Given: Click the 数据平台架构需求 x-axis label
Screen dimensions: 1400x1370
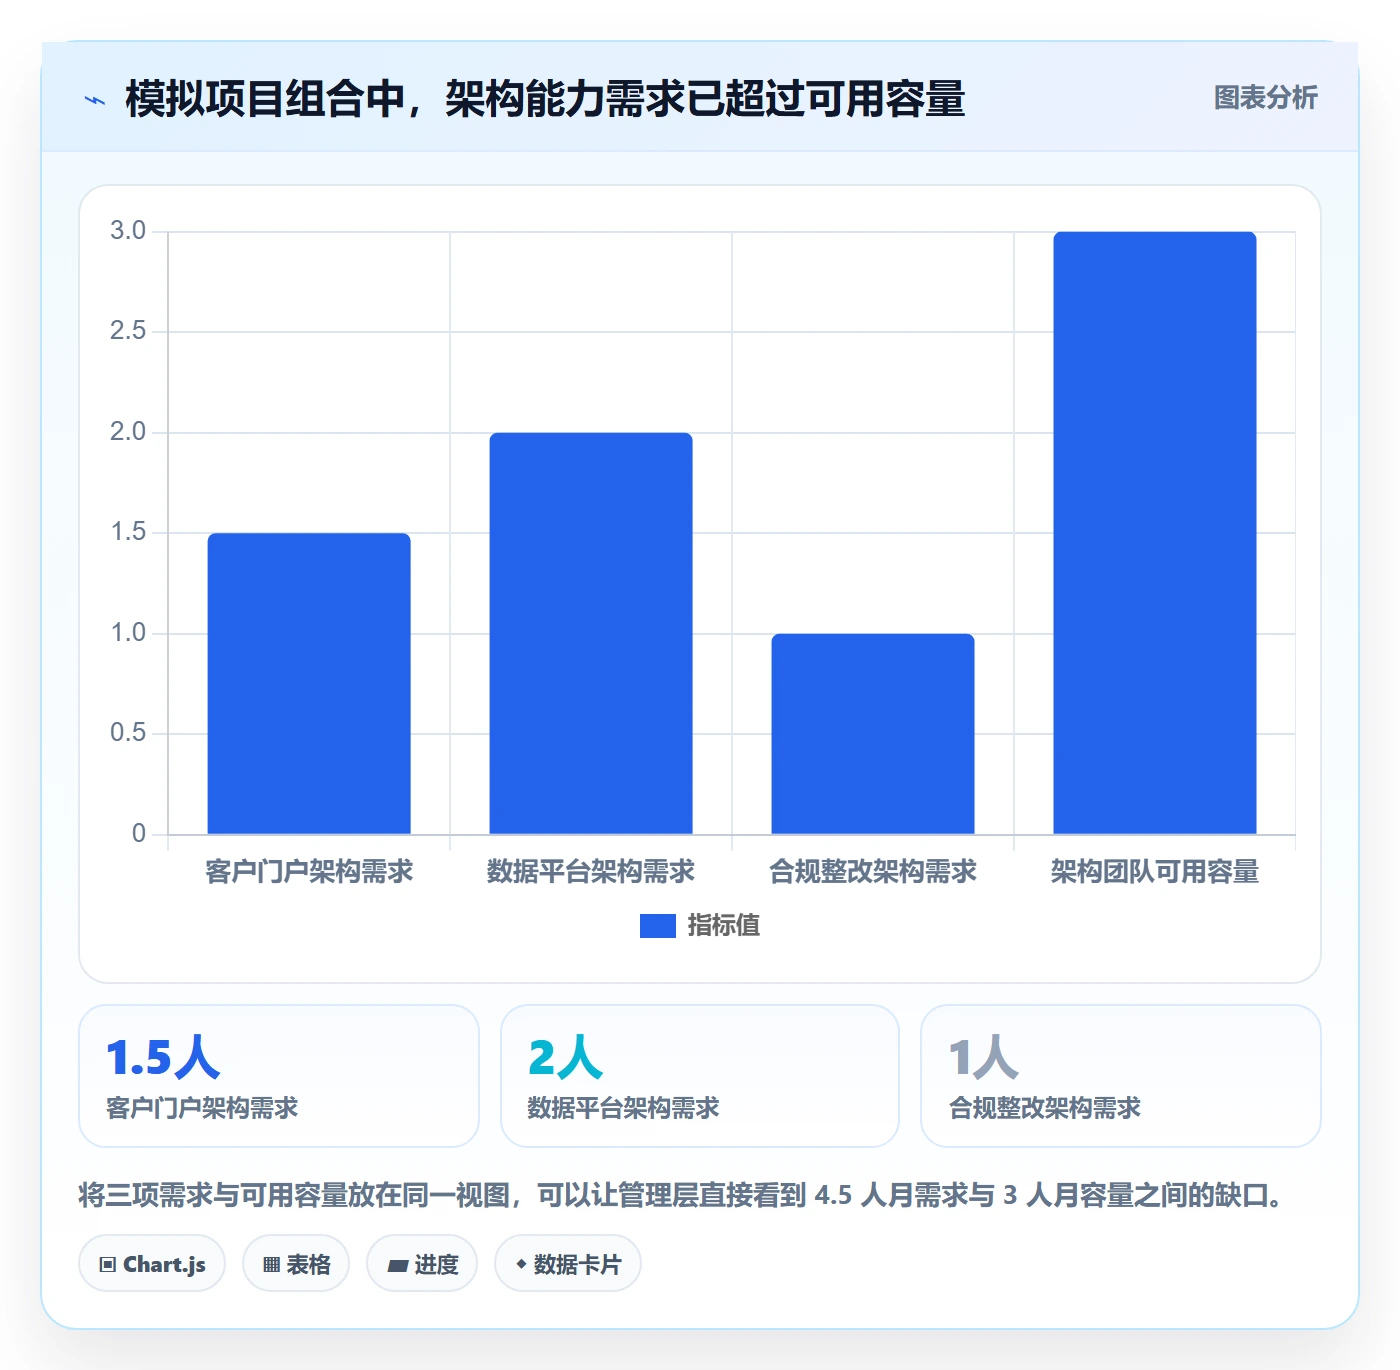Looking at the screenshot, I should [591, 872].
